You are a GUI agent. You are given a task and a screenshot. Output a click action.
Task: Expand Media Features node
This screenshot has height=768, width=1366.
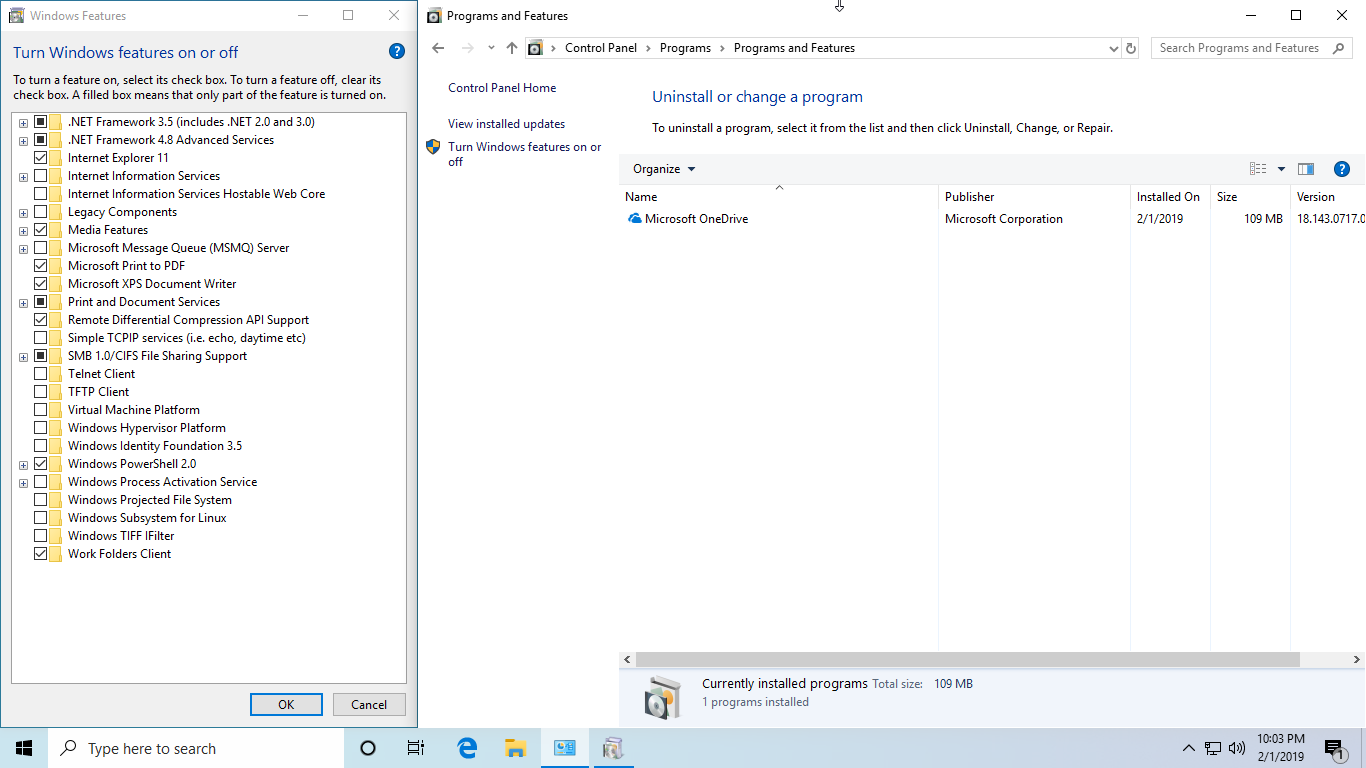click(x=23, y=231)
